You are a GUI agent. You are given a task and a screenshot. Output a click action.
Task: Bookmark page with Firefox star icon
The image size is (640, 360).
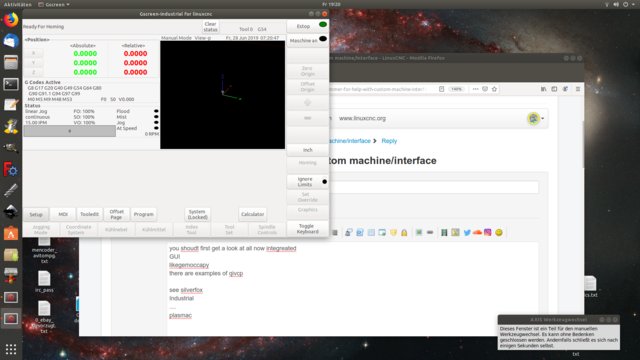tap(494, 89)
